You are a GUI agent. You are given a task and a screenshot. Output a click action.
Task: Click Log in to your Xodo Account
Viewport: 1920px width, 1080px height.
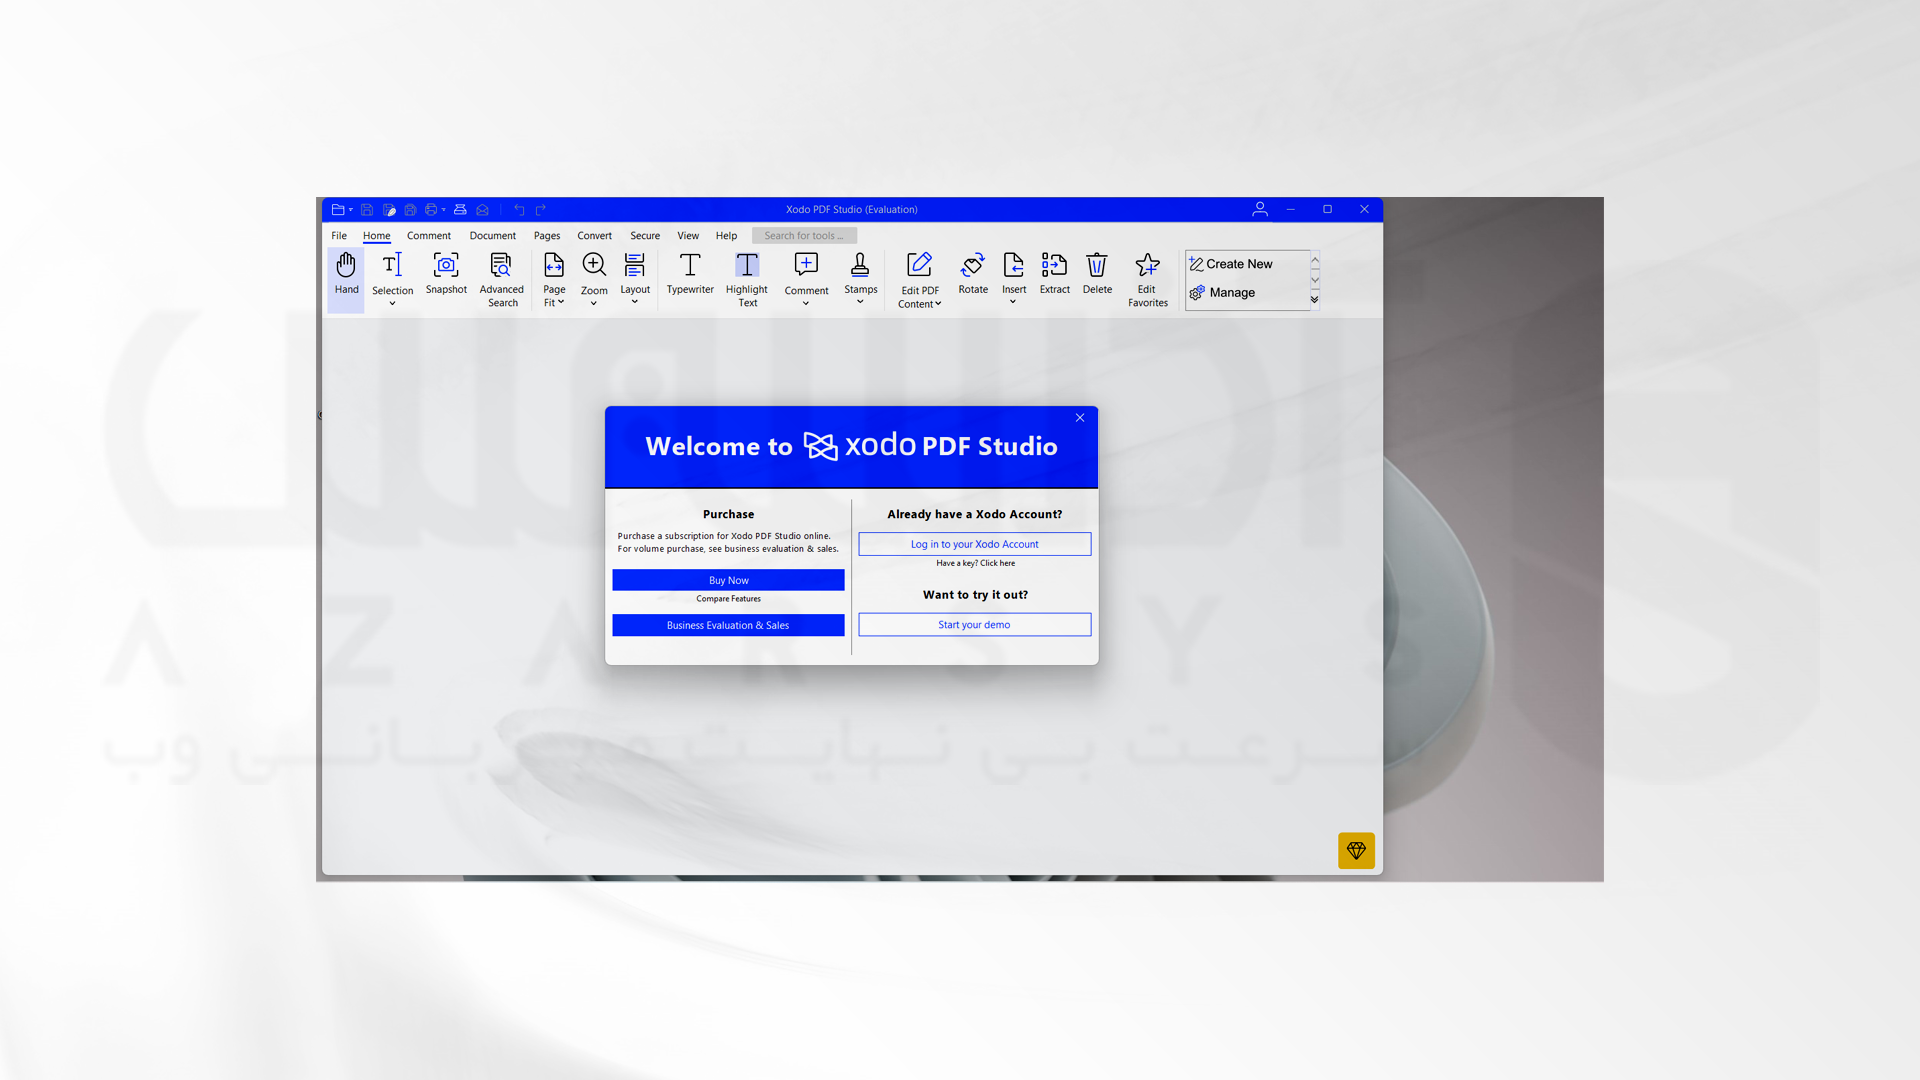point(974,544)
